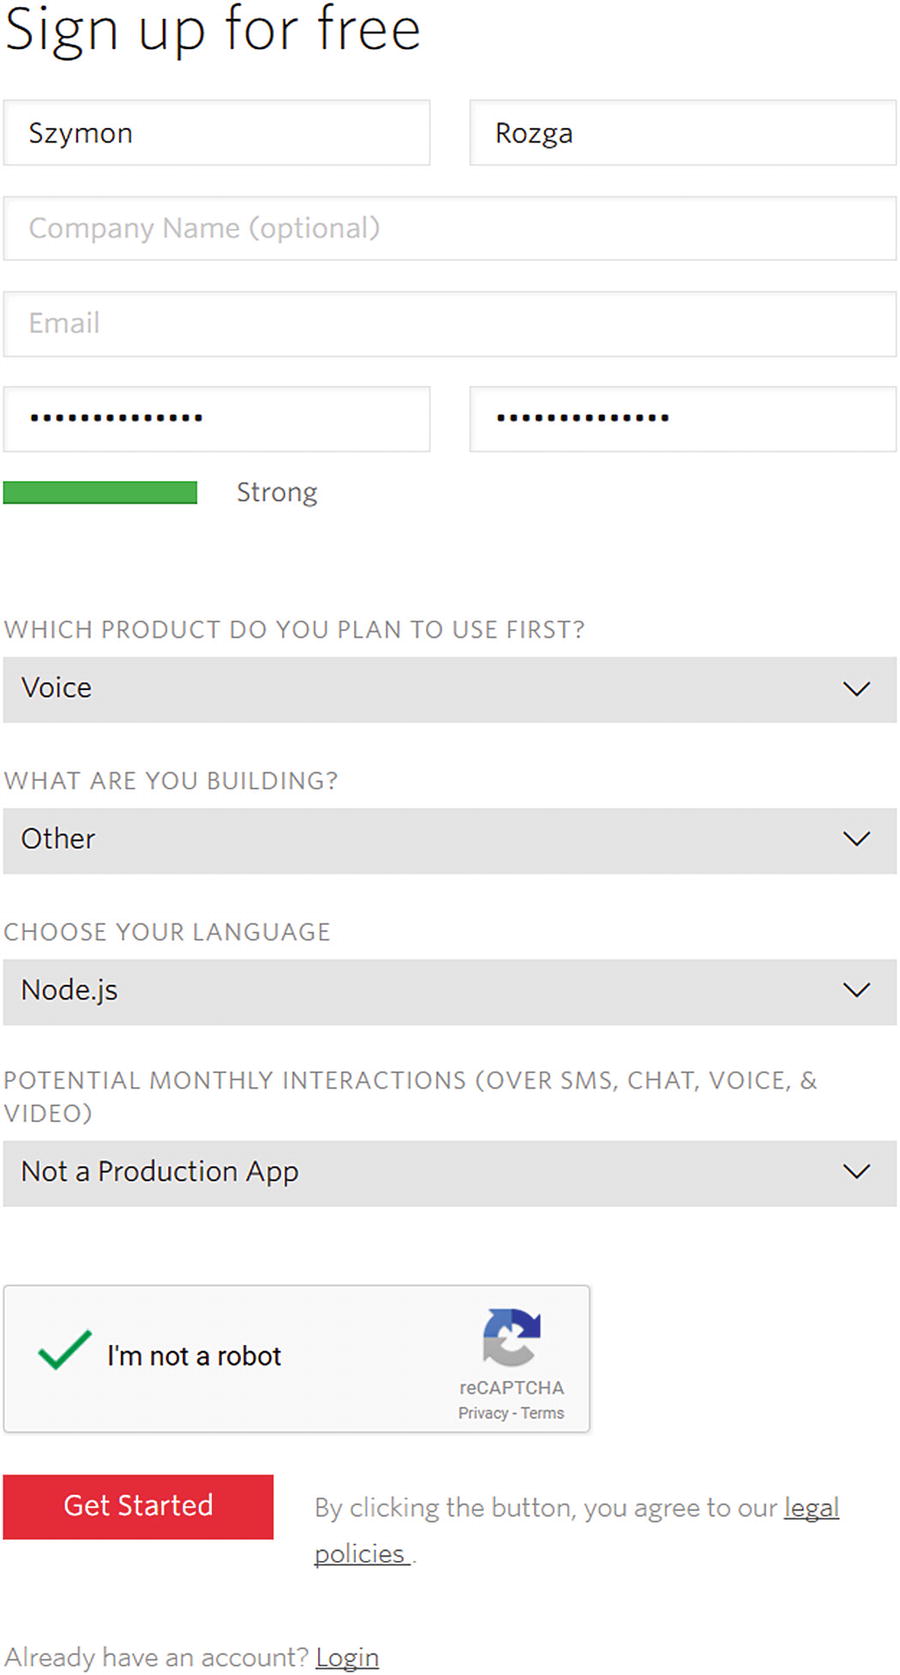
Task: Open the reCAPTCHA Privacy link
Action: [x=483, y=1413]
